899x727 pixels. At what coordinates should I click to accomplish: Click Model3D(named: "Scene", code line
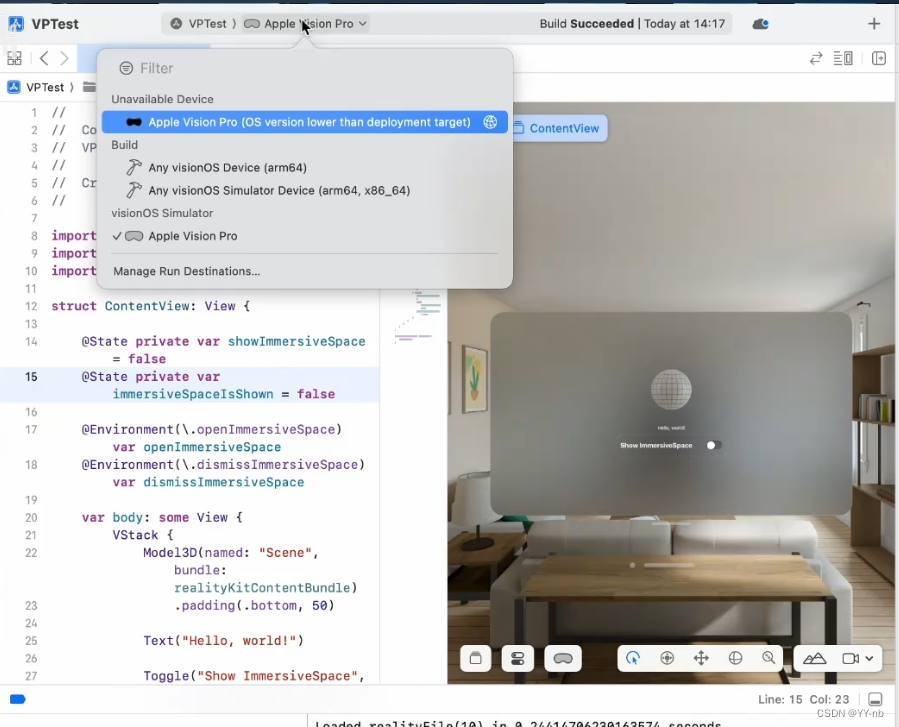click(x=230, y=553)
